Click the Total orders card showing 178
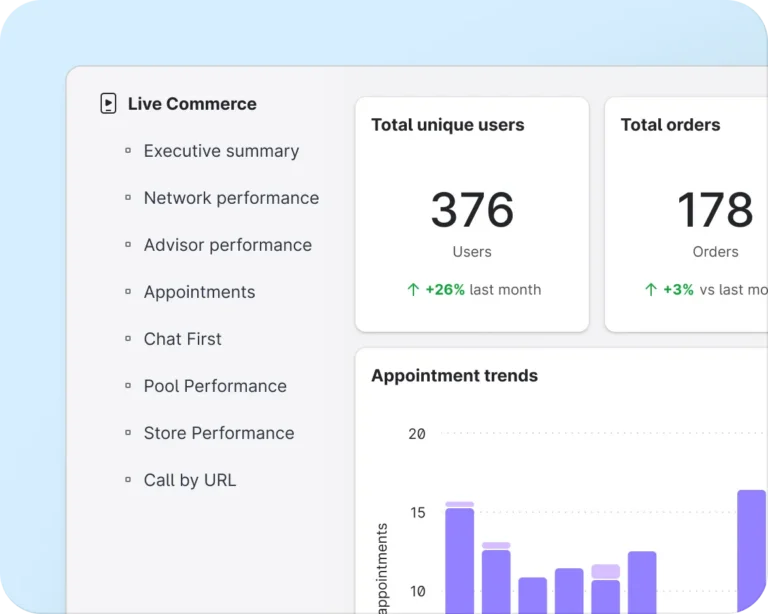This screenshot has height=614, width=768. coord(686,214)
